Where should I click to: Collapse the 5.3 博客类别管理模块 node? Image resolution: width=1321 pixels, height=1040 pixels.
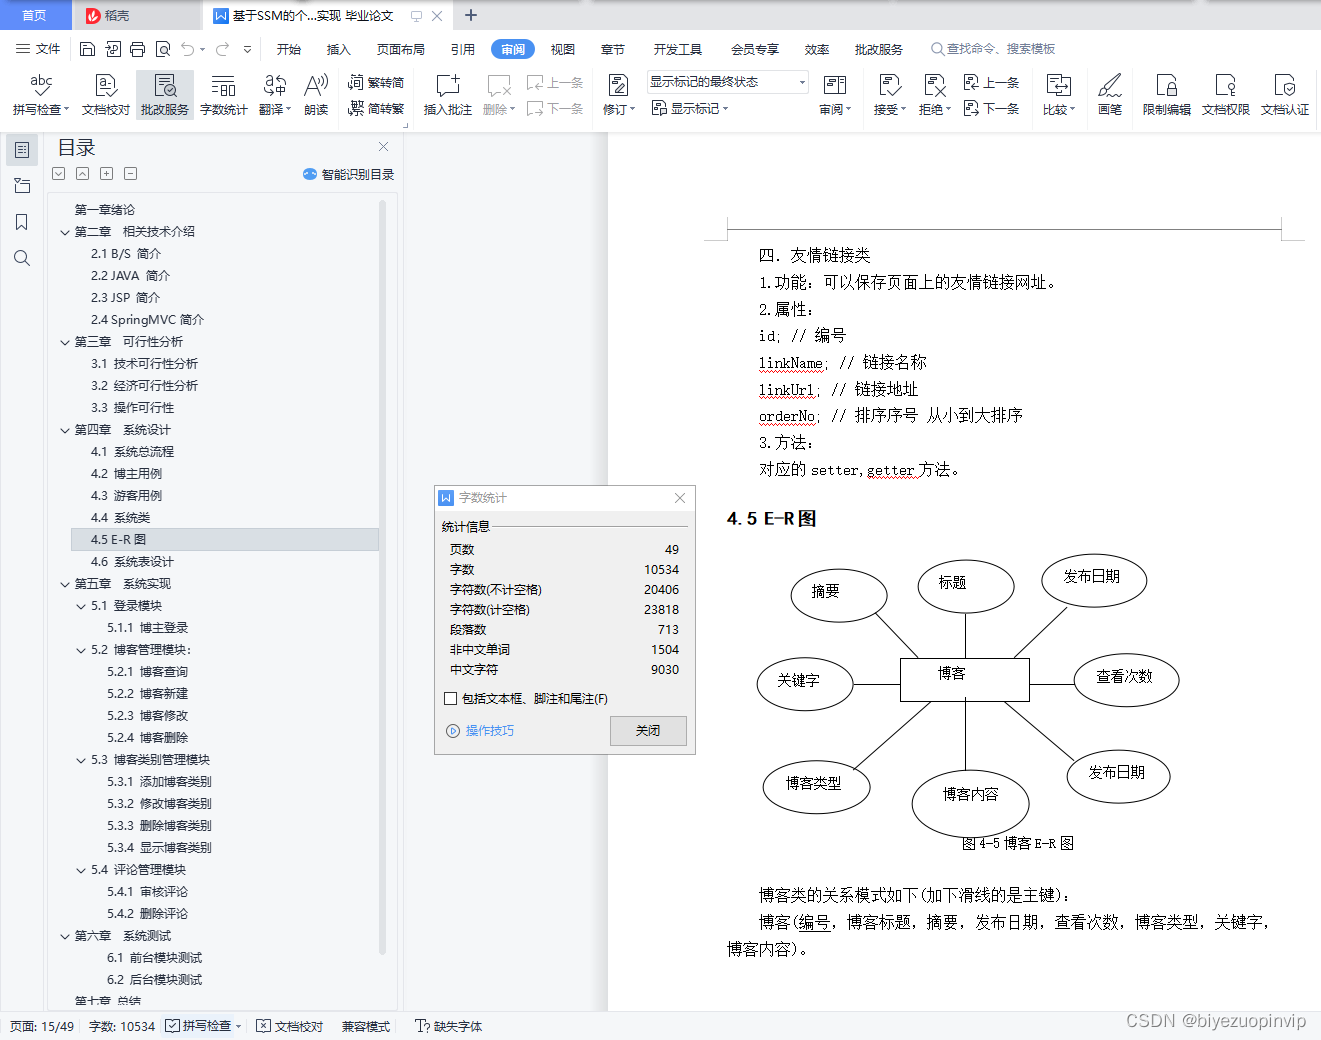coord(81,760)
